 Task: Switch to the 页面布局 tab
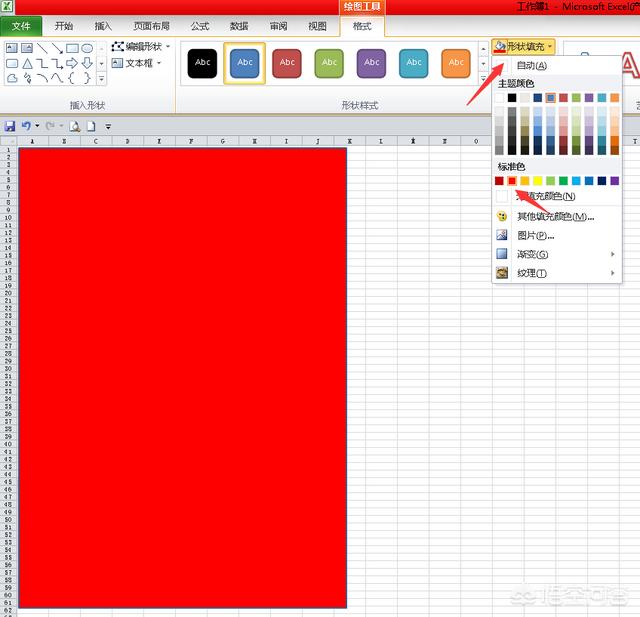(151, 26)
